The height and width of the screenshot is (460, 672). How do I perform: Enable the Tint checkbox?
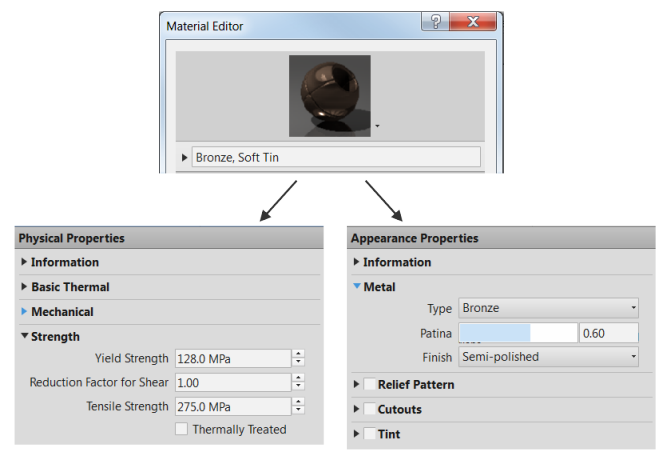tap(369, 433)
